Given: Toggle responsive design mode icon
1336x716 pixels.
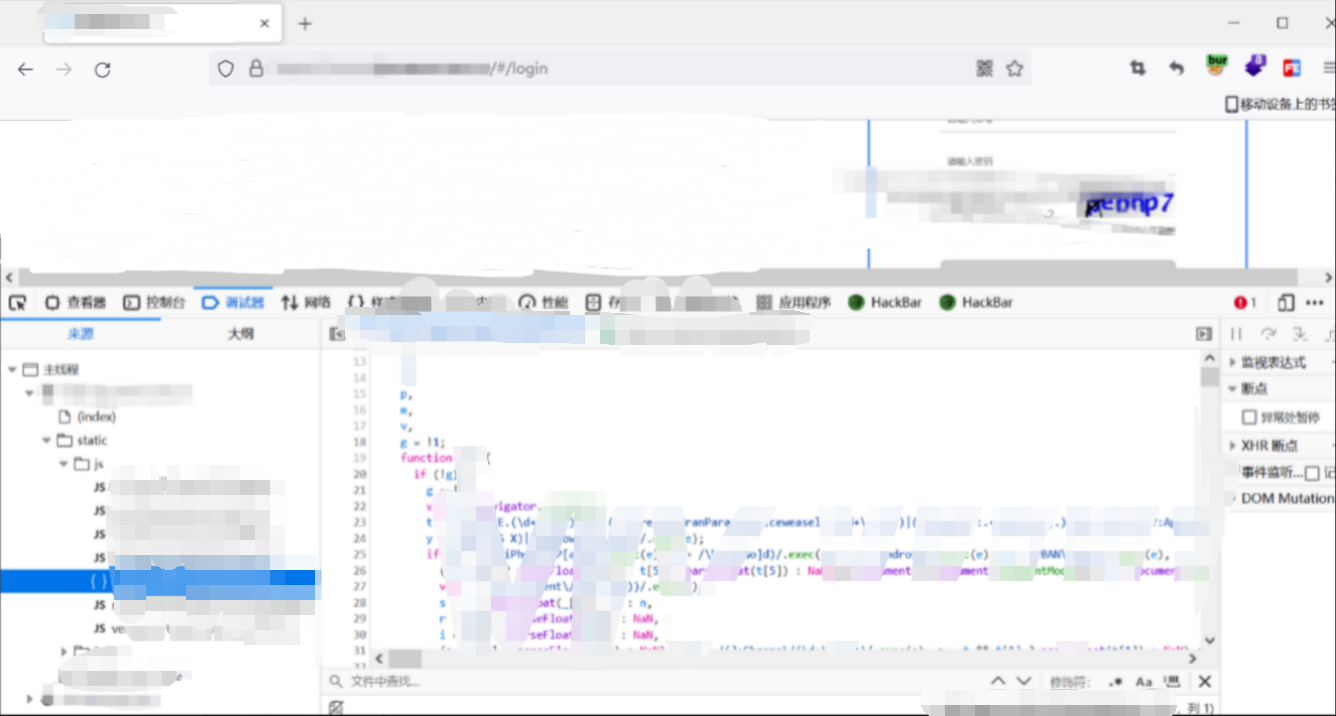Looking at the screenshot, I should [x=1286, y=303].
